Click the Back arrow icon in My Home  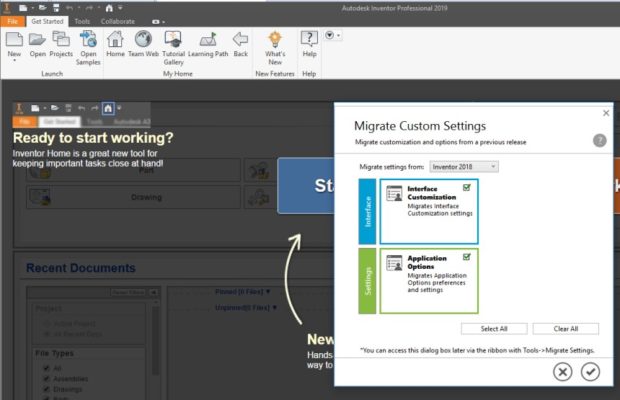pyautogui.click(x=240, y=40)
